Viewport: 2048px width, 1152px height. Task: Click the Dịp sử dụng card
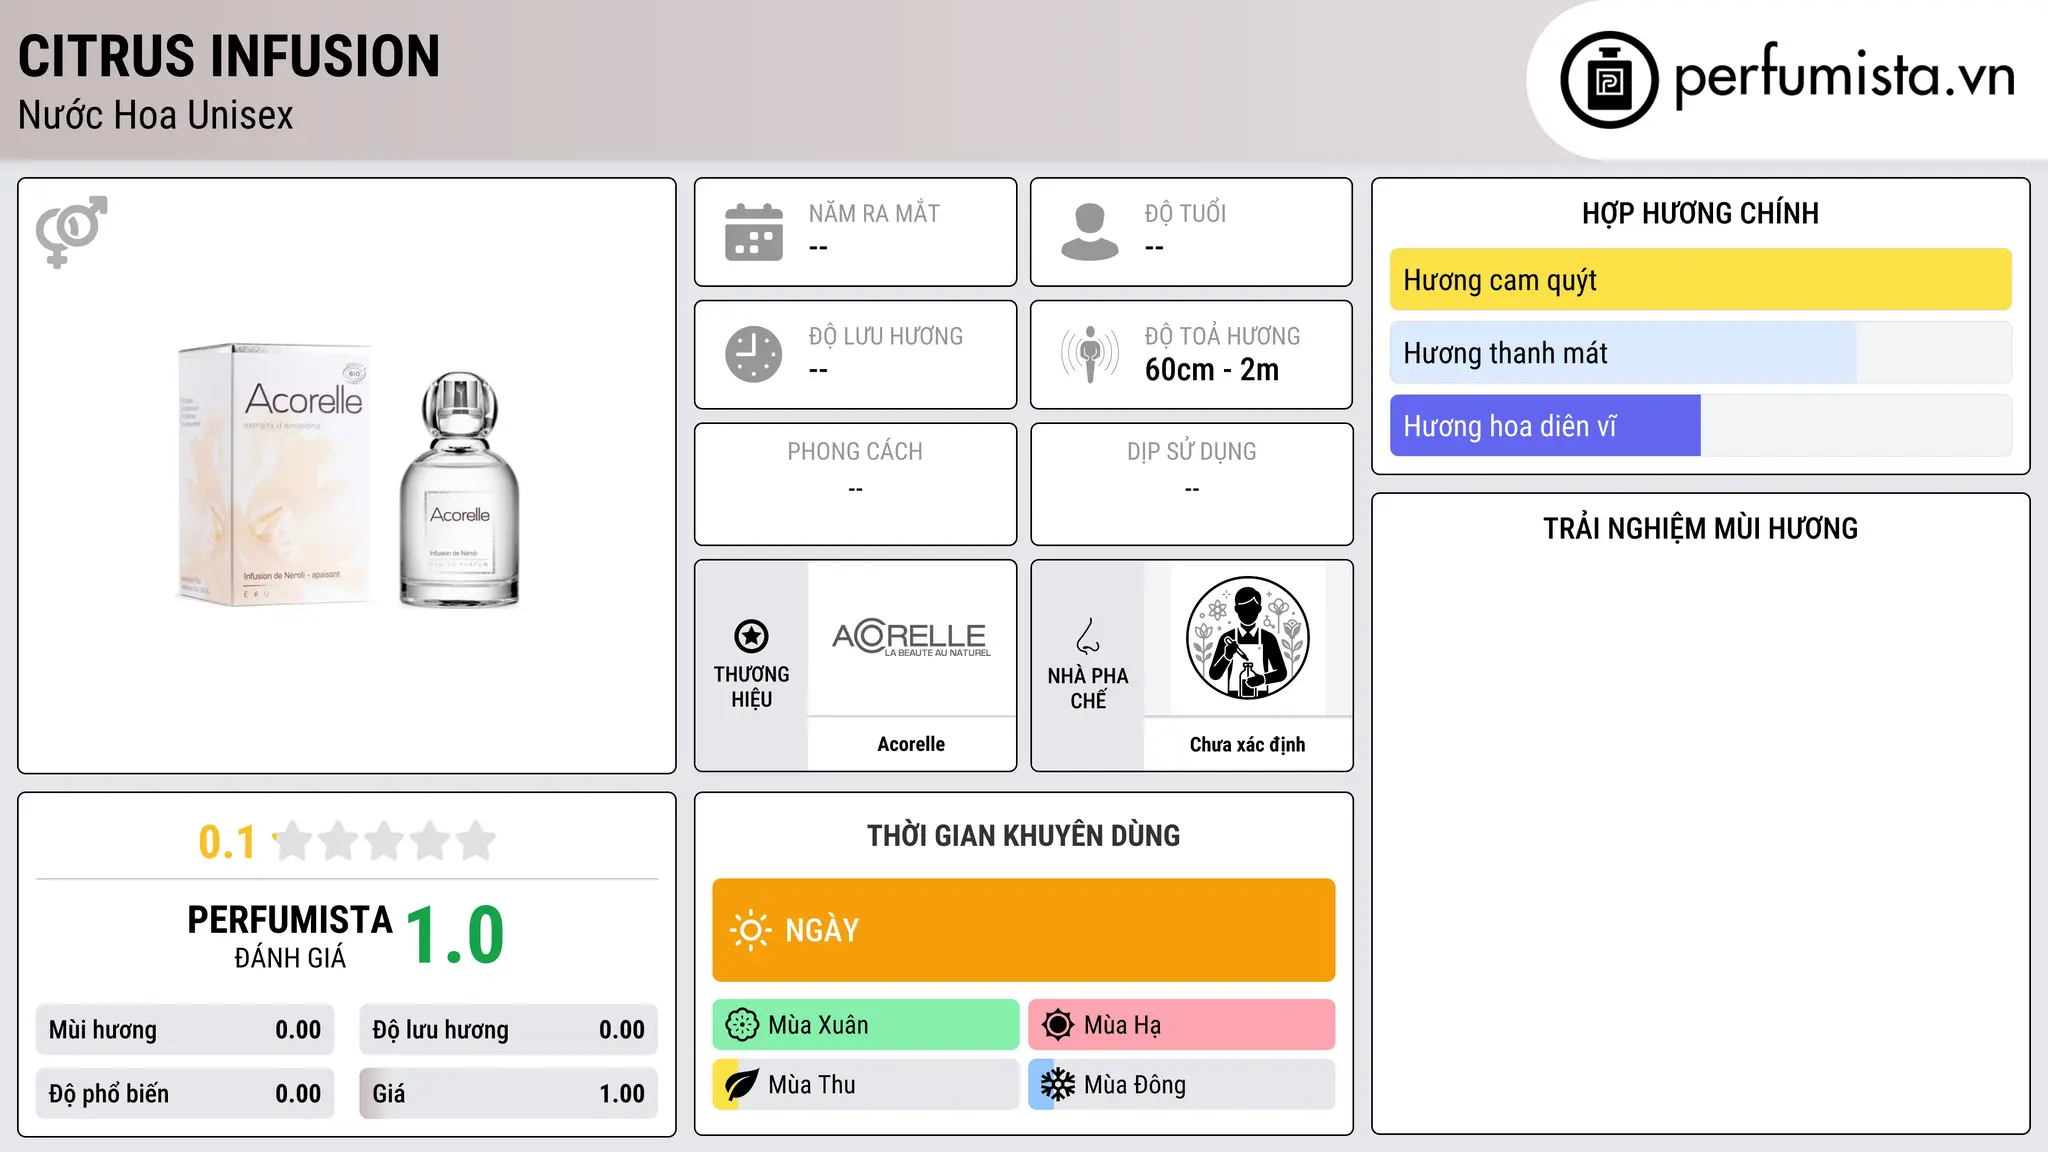click(x=1192, y=484)
